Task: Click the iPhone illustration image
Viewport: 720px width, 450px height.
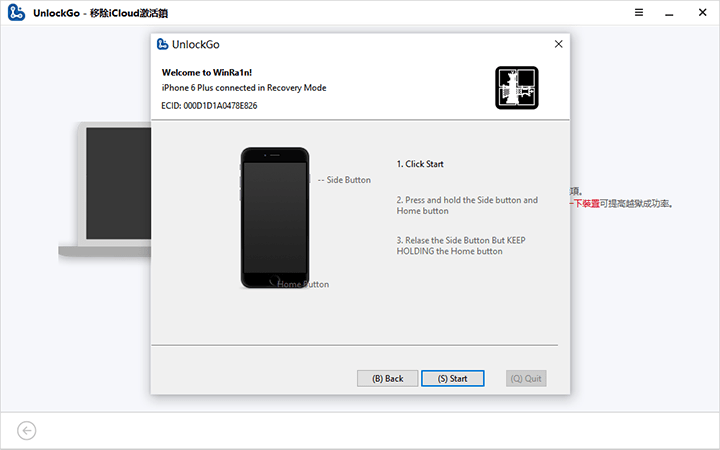Action: click(275, 218)
